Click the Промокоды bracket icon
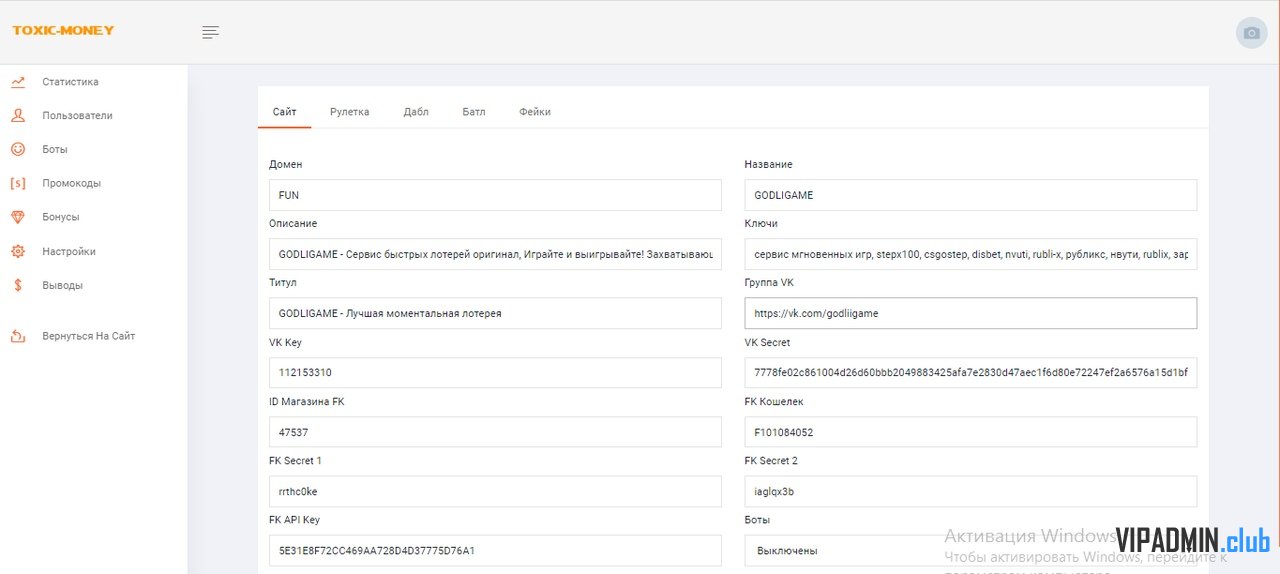 [18, 183]
